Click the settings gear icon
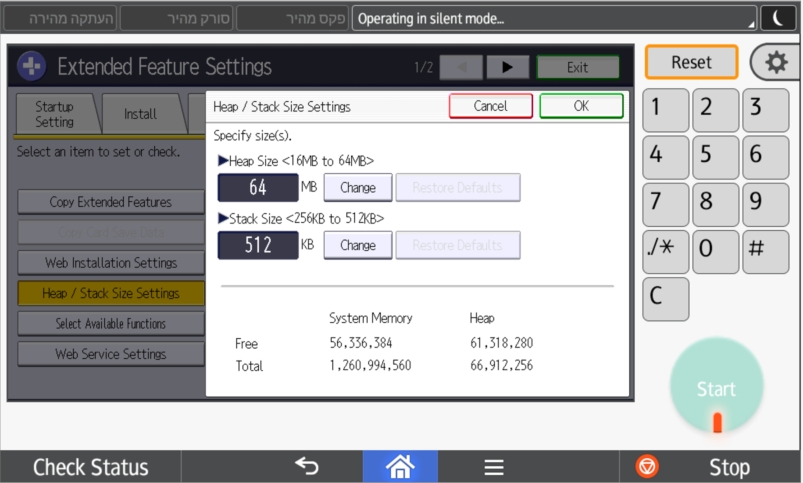 775,62
